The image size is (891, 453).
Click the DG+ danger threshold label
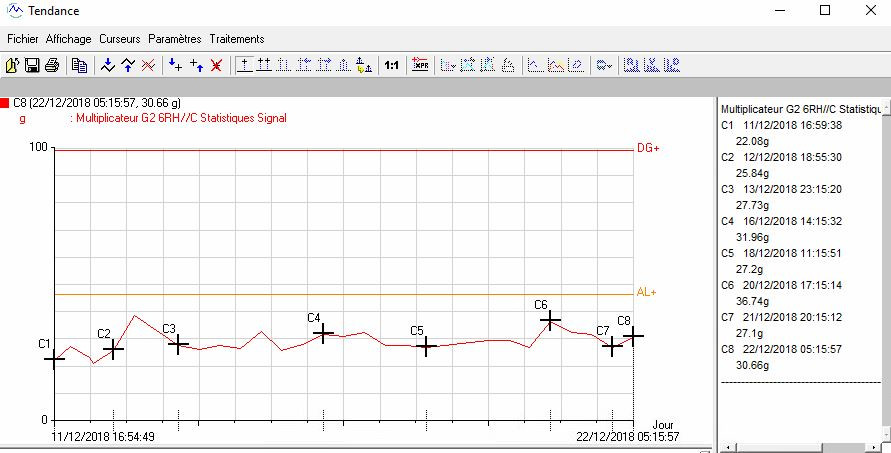(x=648, y=148)
